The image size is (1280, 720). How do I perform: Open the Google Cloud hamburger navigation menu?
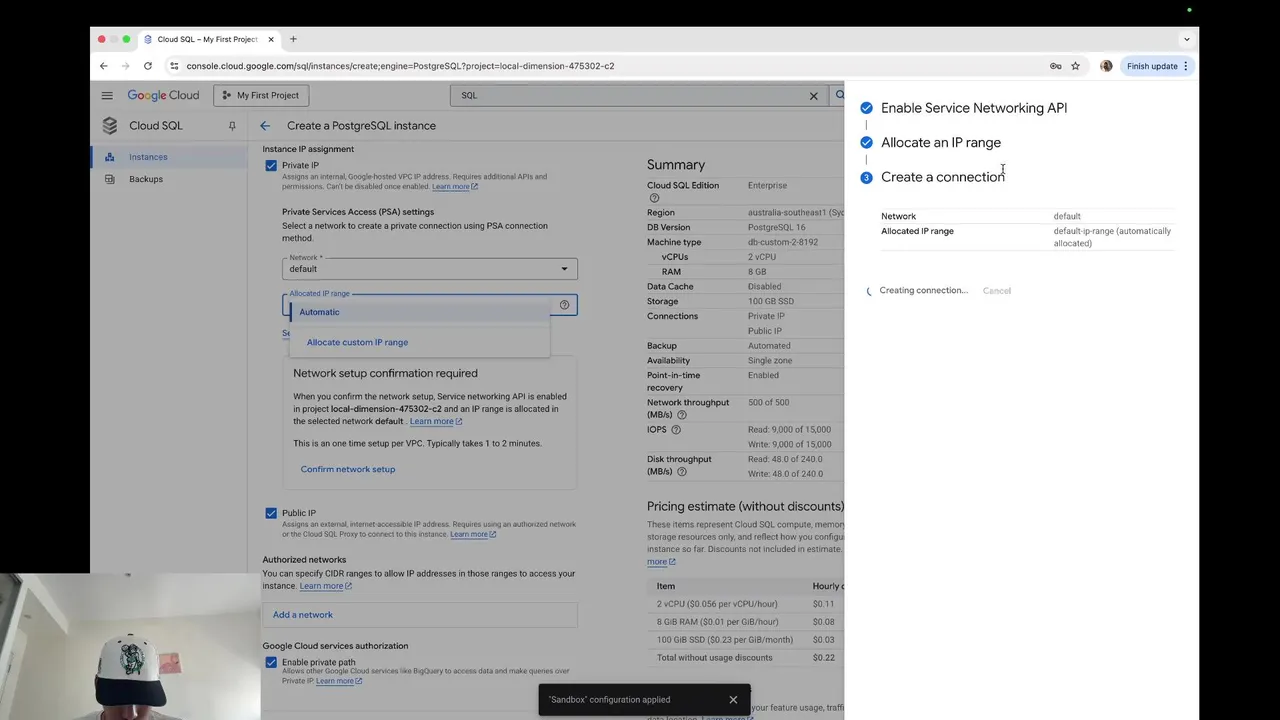(x=107, y=95)
